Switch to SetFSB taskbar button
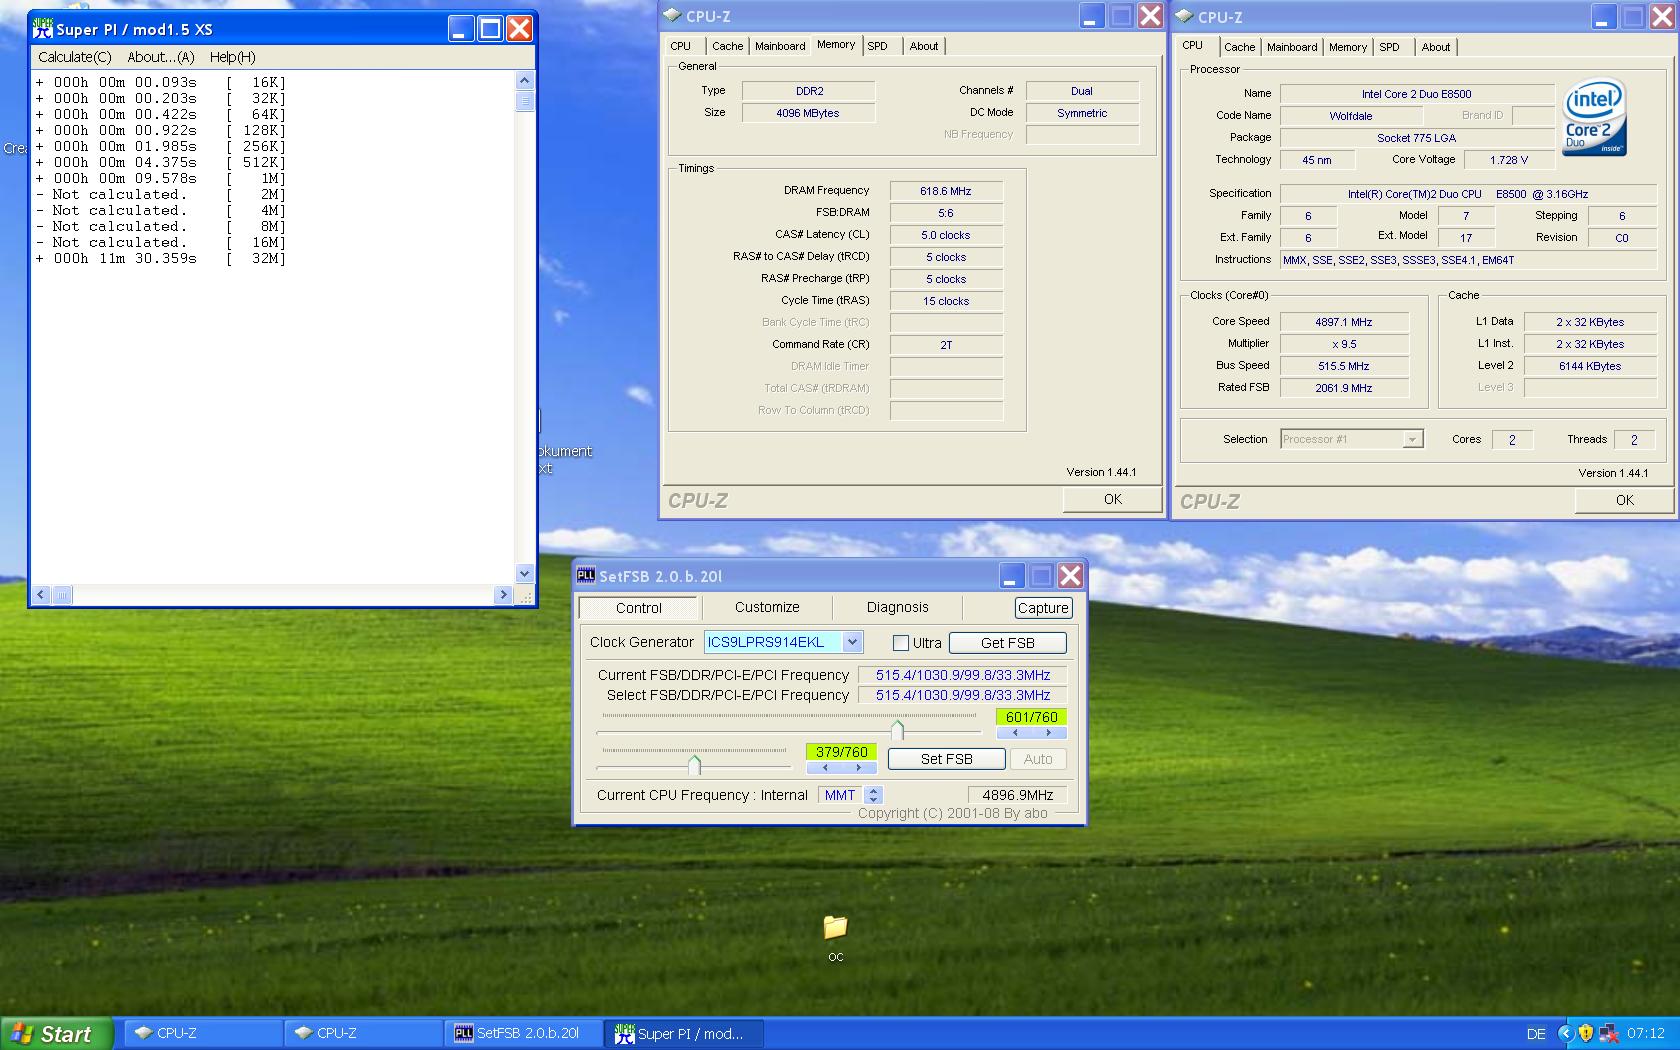Viewport: 1680px width, 1050px height. tap(523, 1034)
